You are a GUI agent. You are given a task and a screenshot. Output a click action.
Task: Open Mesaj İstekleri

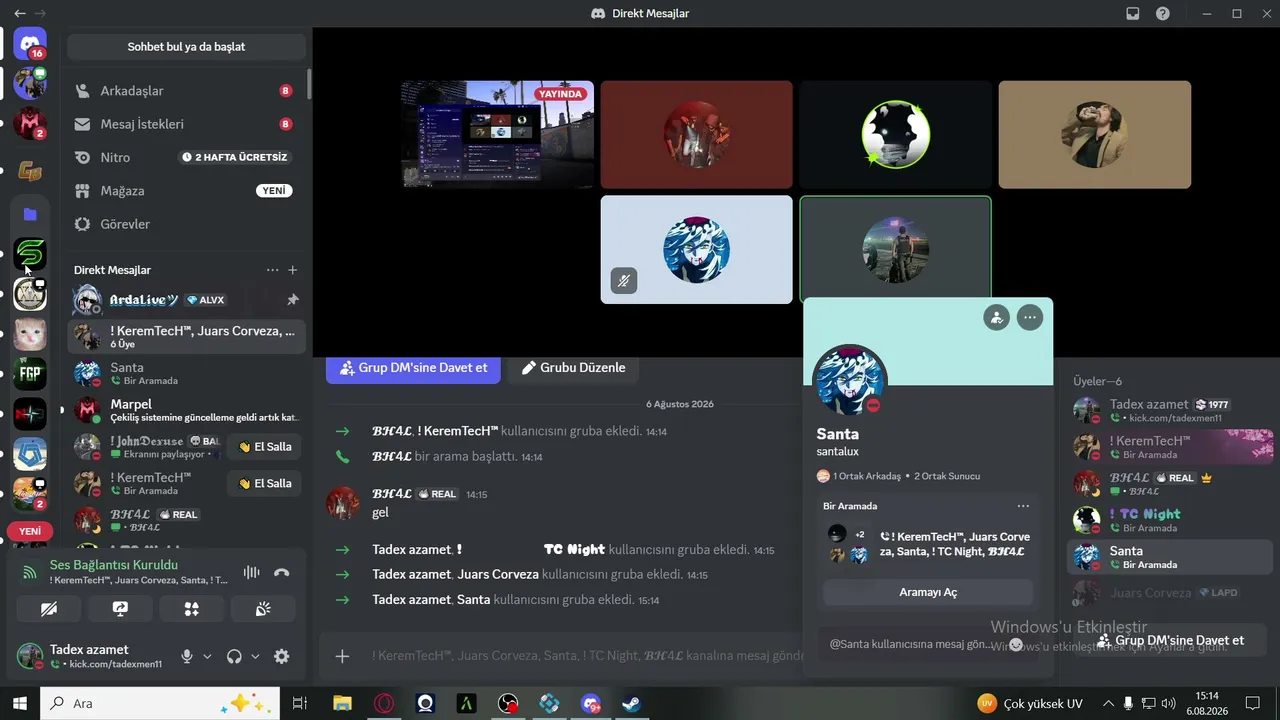tap(186, 124)
